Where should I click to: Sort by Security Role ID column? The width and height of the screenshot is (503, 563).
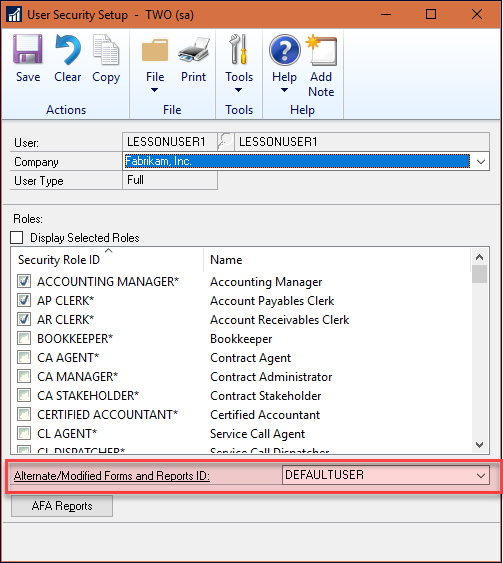tap(59, 260)
